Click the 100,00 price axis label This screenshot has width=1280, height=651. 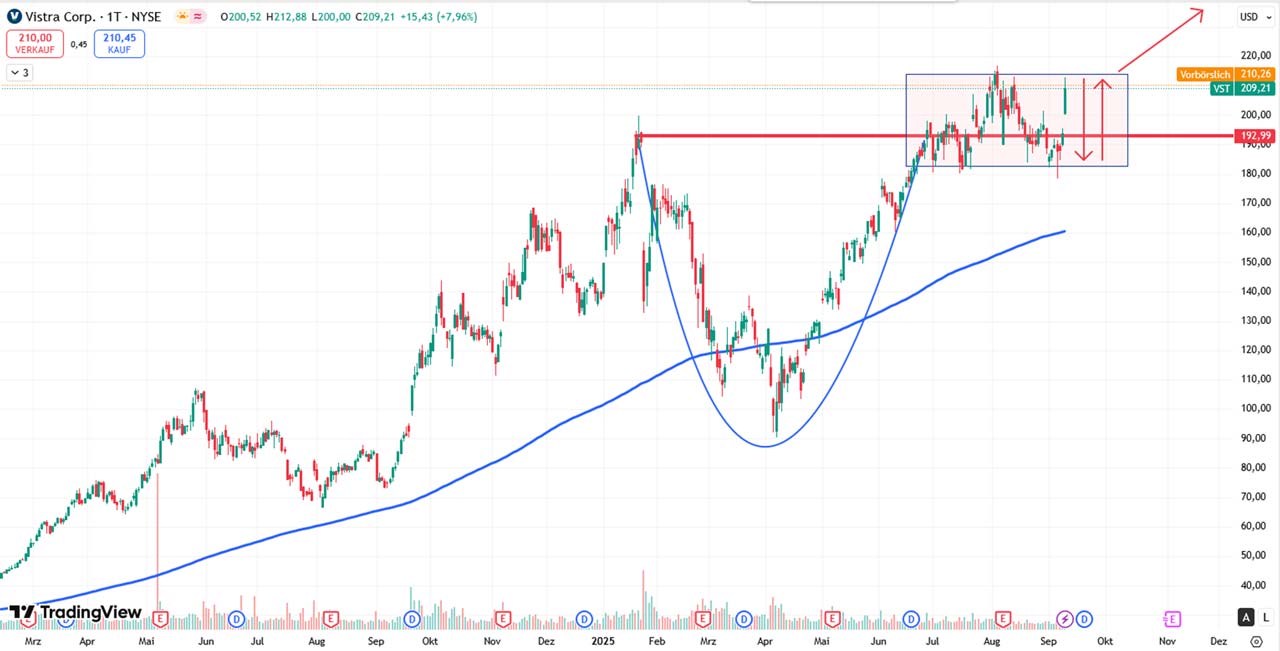[x=1255, y=408]
